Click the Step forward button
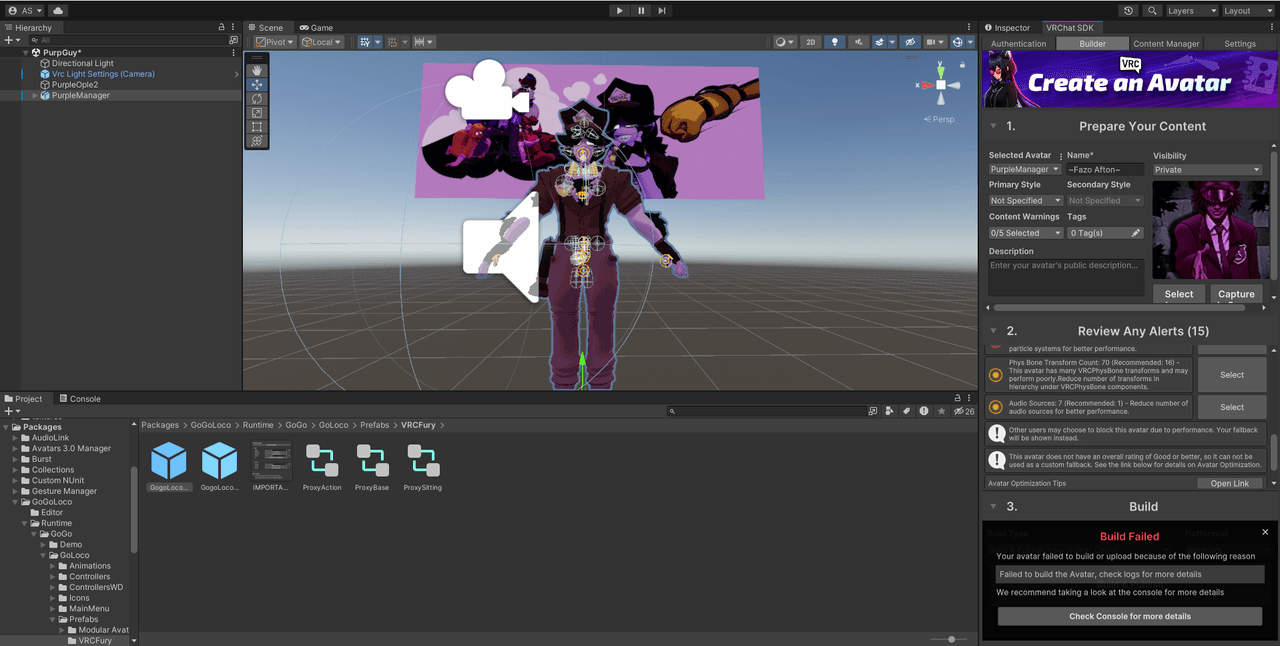 [663, 10]
